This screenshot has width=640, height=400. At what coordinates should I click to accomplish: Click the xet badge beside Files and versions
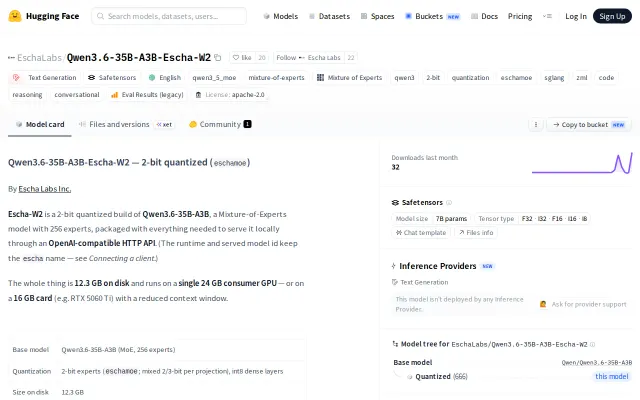pos(164,124)
